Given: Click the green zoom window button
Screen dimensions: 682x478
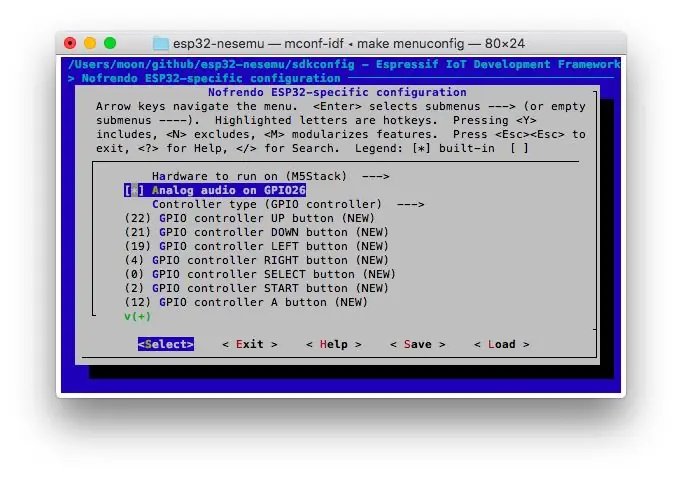Looking at the screenshot, I should pos(110,43).
